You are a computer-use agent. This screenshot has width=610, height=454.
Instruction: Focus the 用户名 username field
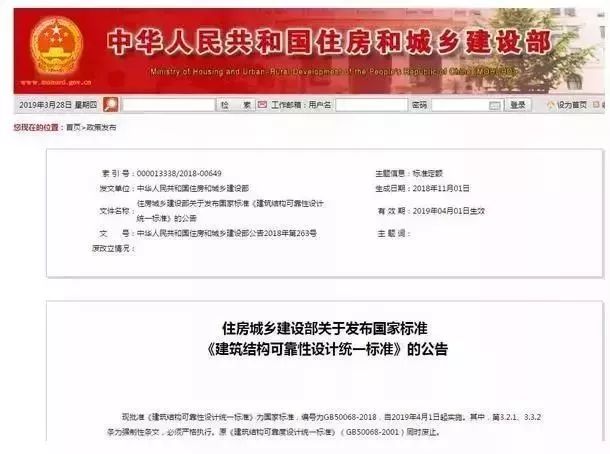371,105
